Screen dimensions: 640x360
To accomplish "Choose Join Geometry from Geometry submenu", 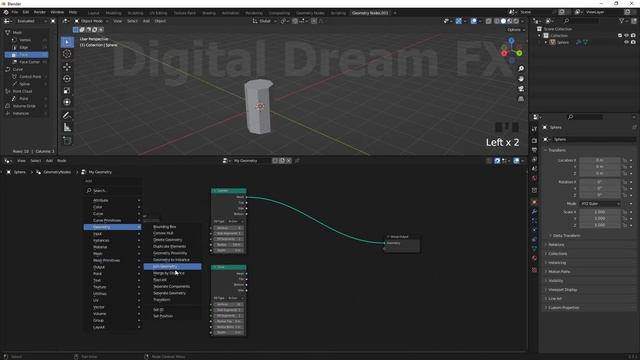I will click(x=172, y=267).
